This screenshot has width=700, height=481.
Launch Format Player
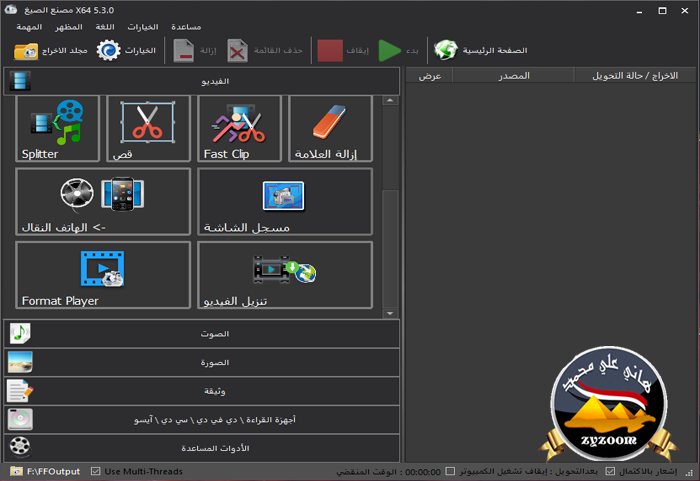103,275
